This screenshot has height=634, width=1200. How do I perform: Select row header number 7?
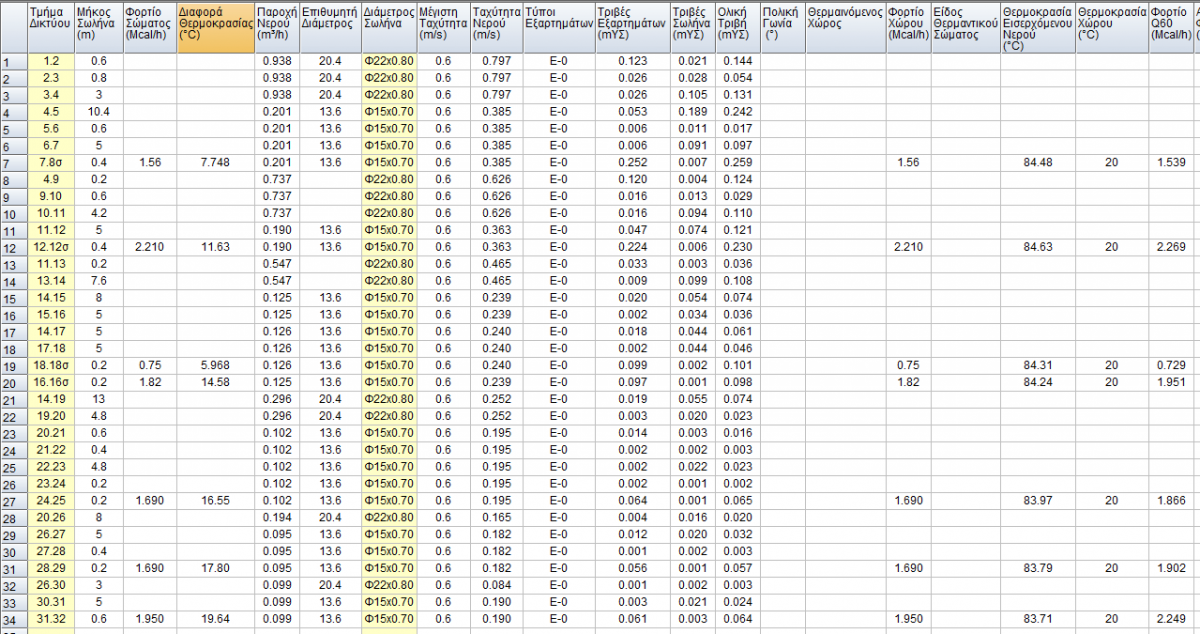[x=14, y=163]
